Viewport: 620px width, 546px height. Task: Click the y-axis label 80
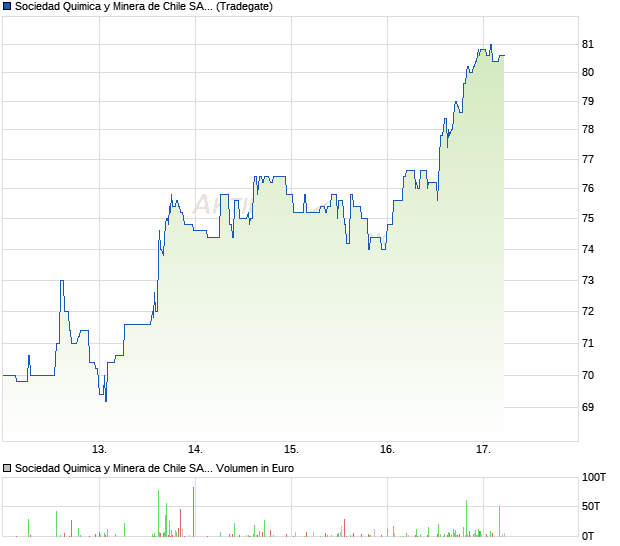588,72
